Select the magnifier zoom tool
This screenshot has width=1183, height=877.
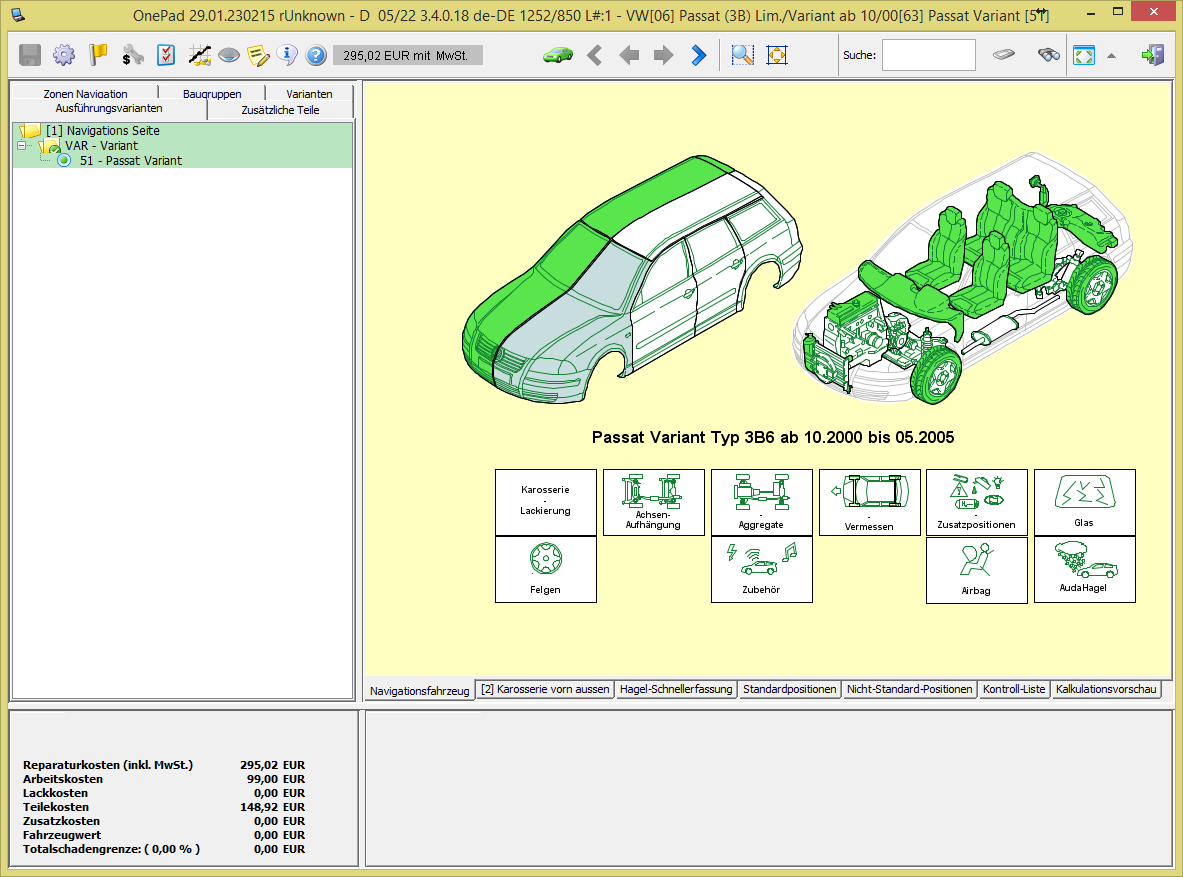click(742, 55)
